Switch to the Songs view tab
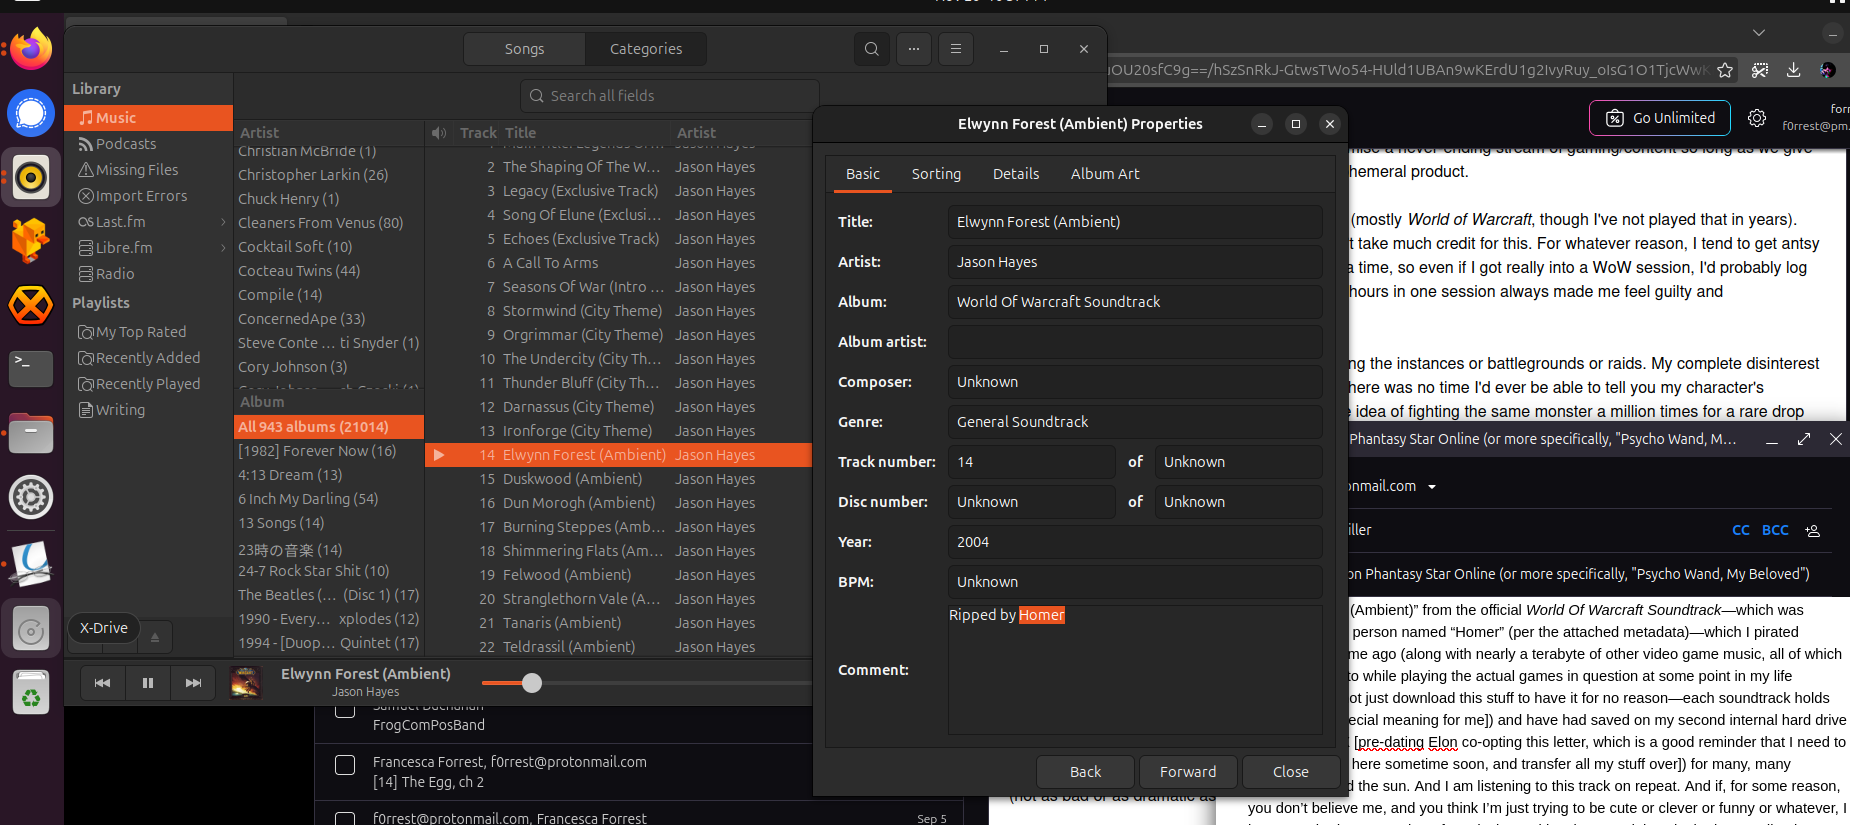The height and width of the screenshot is (825, 1850). 524,49
